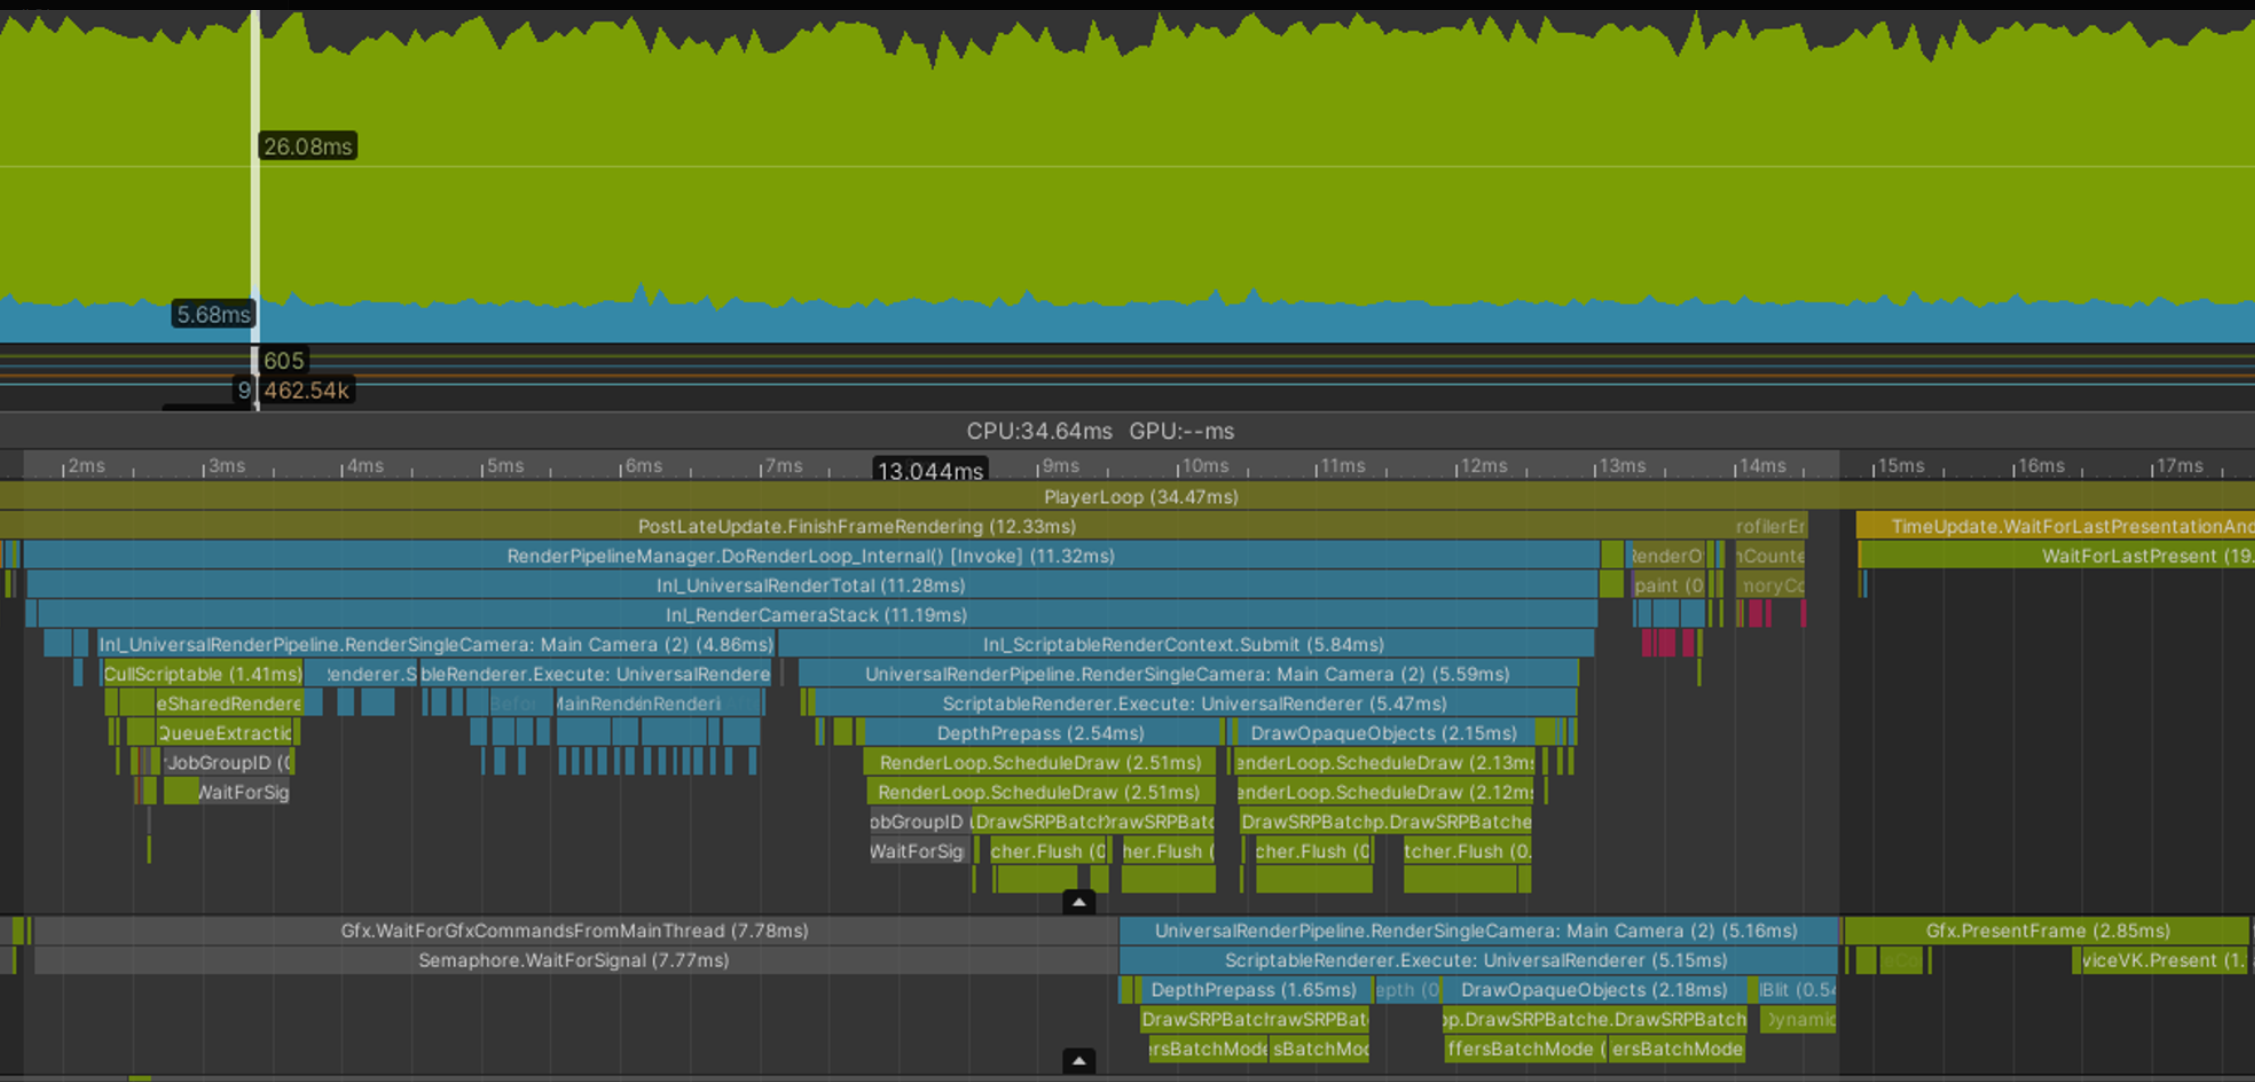This screenshot has width=2255, height=1082.
Task: Click the 13.044ms time cursor label
Action: [930, 471]
